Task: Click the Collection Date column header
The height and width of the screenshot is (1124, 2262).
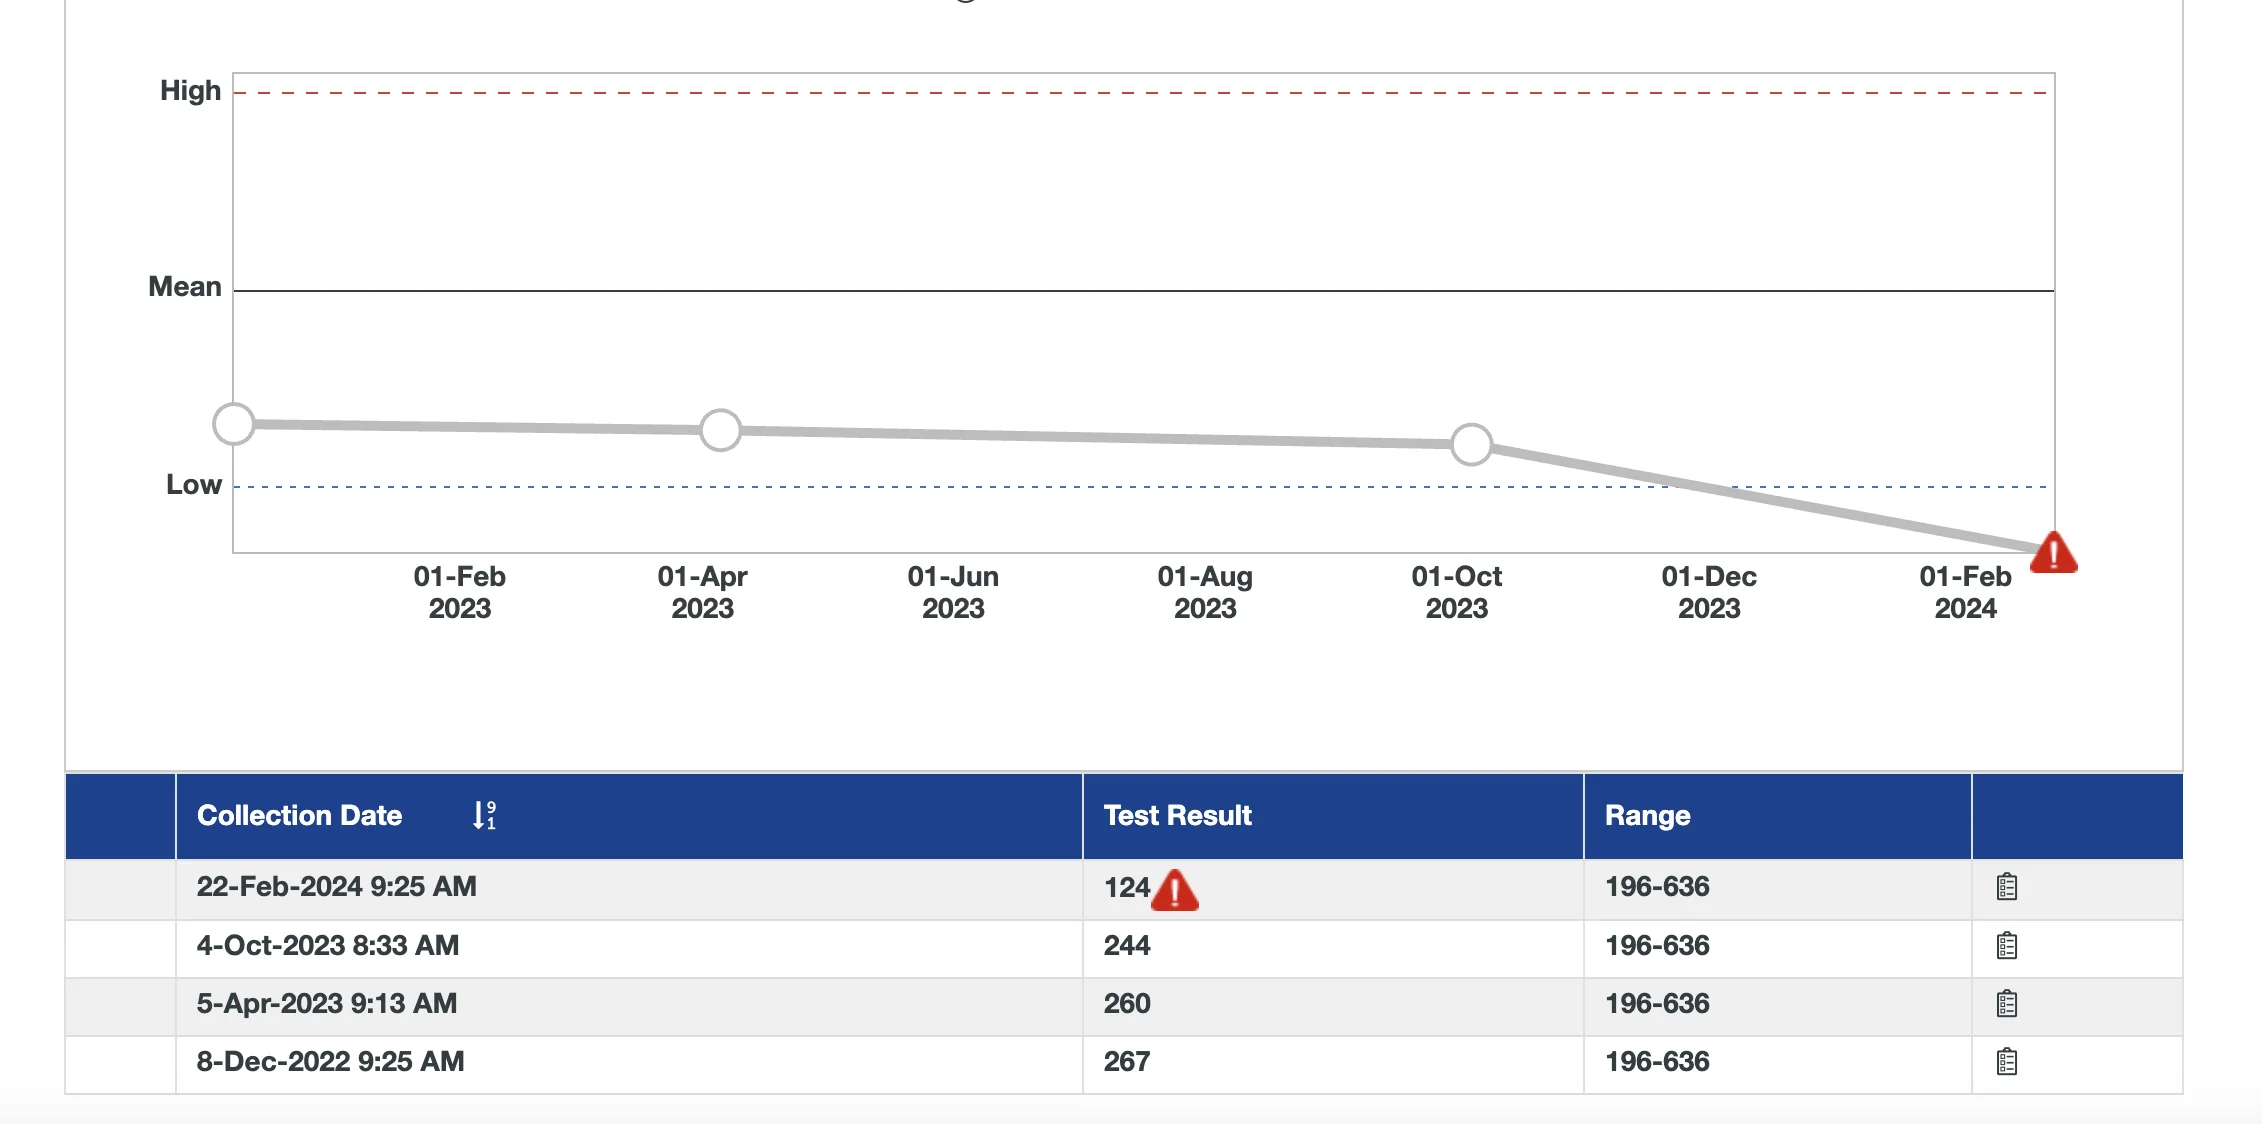Action: coord(299,815)
